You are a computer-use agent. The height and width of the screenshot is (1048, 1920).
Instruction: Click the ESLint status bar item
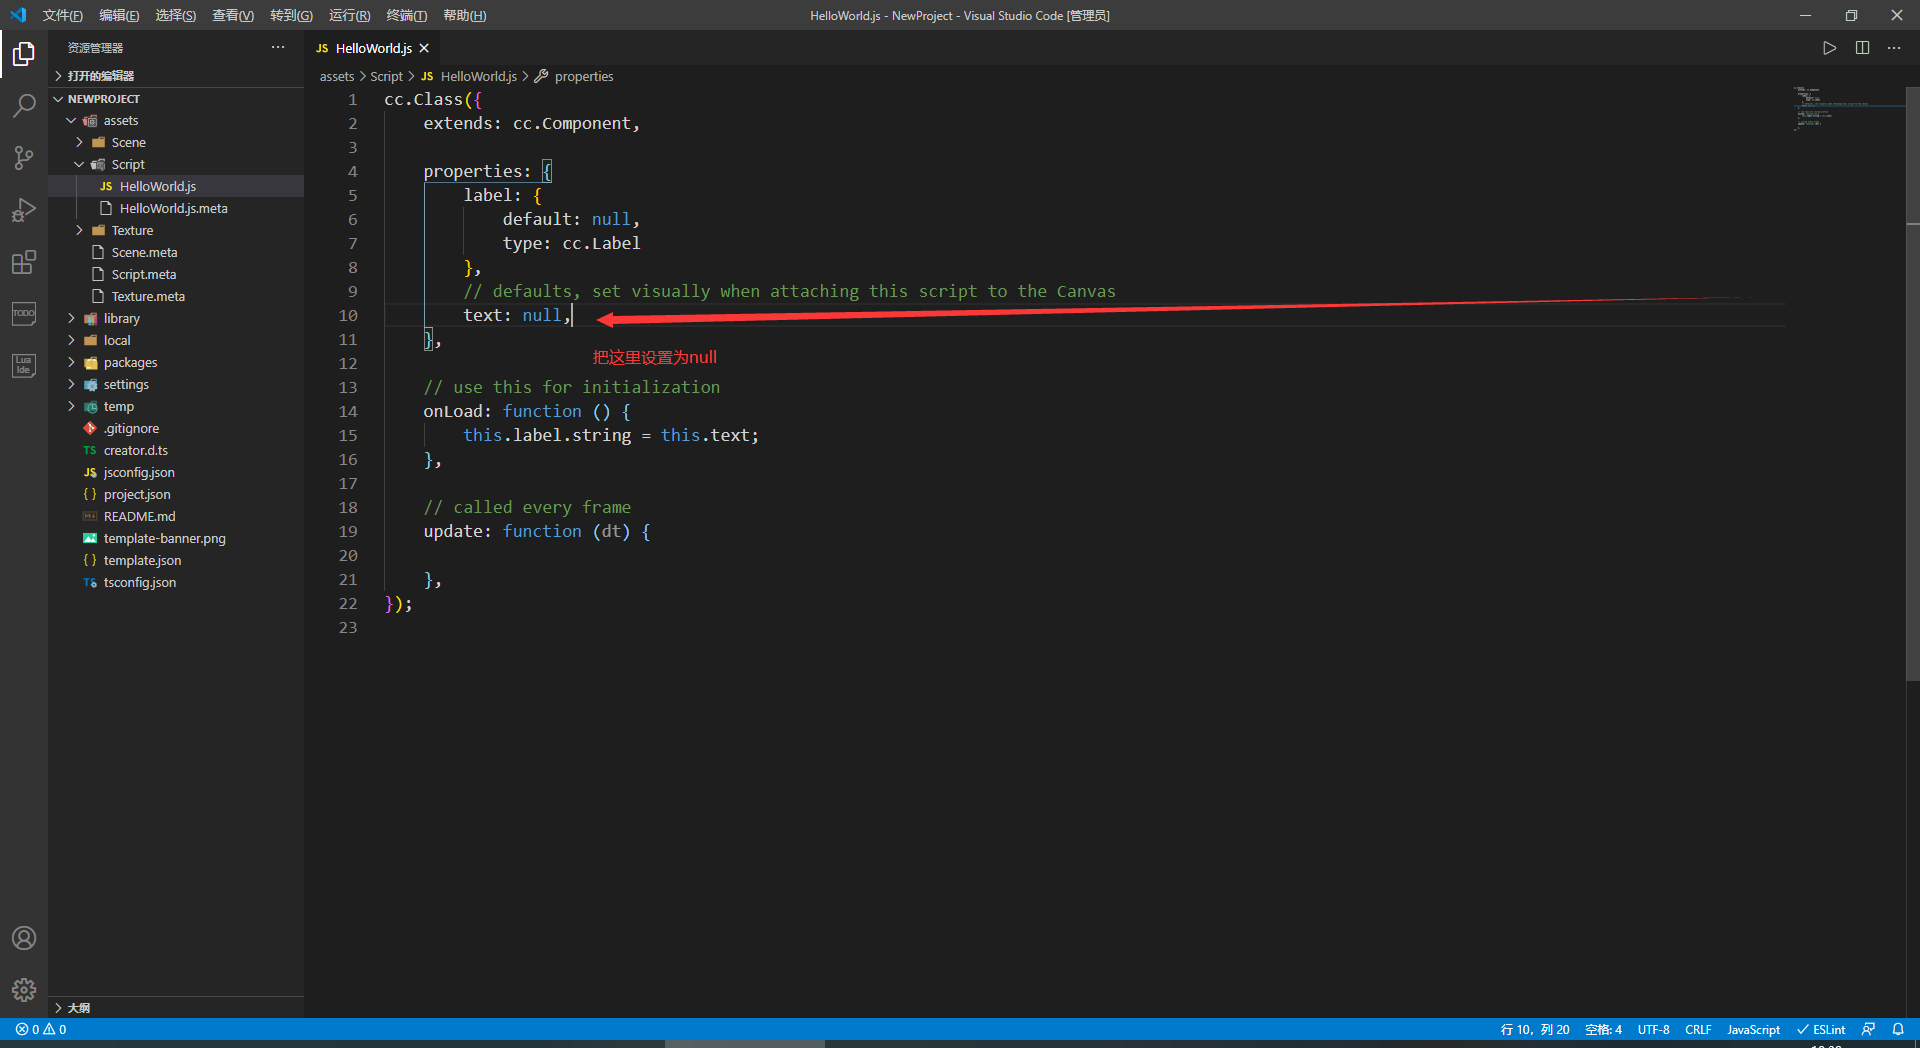[x=1821, y=1029]
